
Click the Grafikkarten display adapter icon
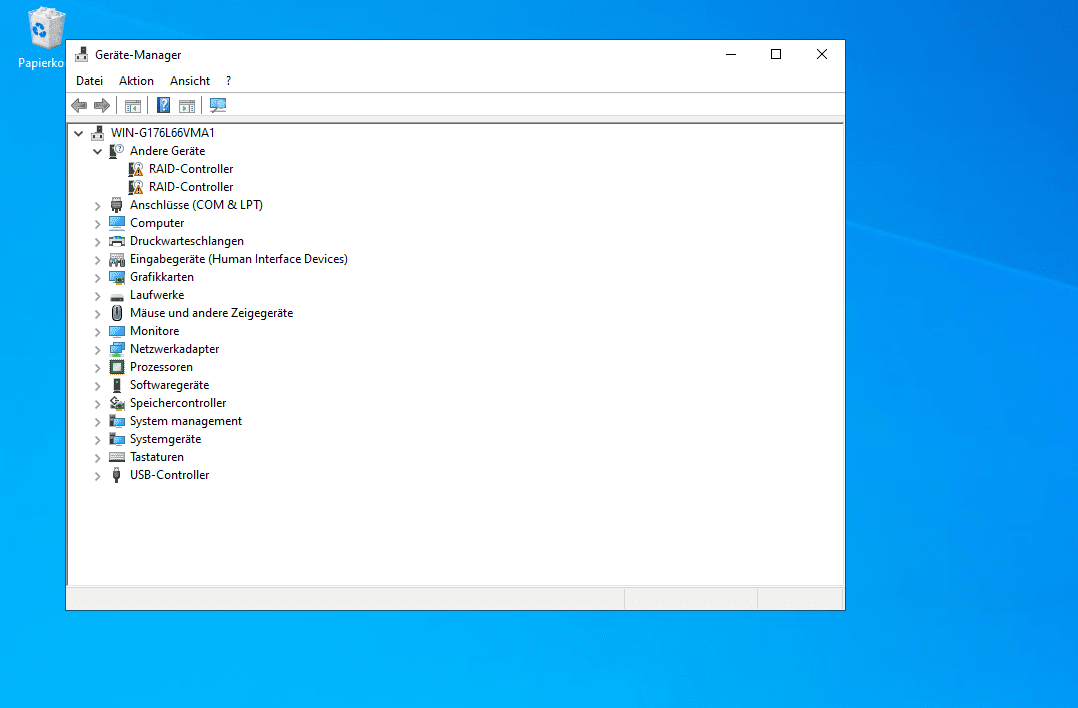pos(117,277)
